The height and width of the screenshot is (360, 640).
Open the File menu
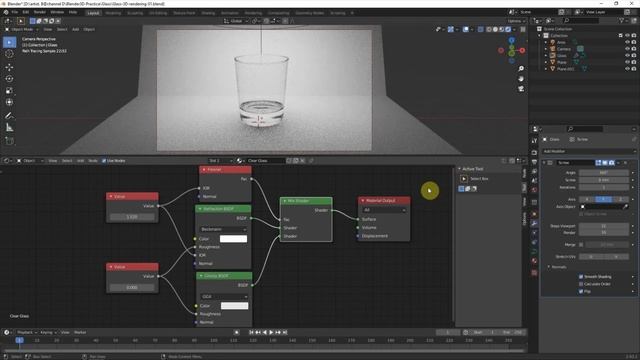pyautogui.click(x=15, y=12)
